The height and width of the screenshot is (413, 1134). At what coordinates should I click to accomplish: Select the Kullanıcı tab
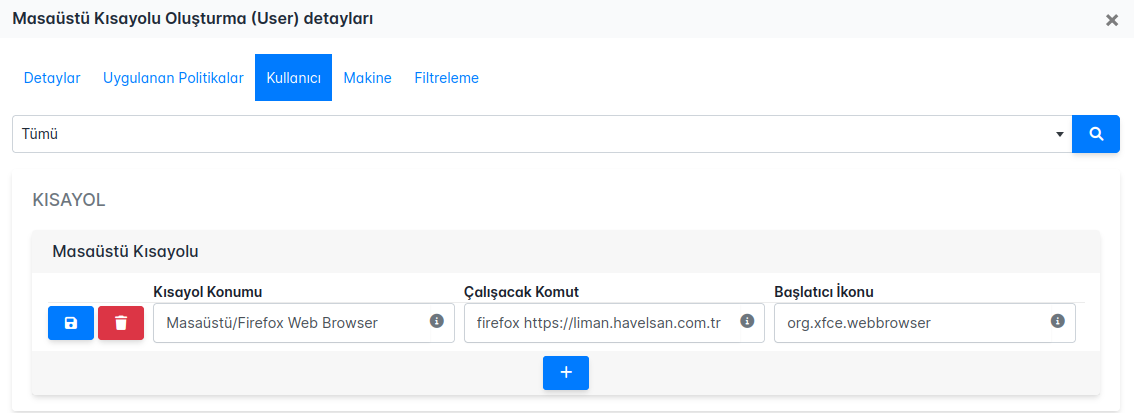point(293,78)
